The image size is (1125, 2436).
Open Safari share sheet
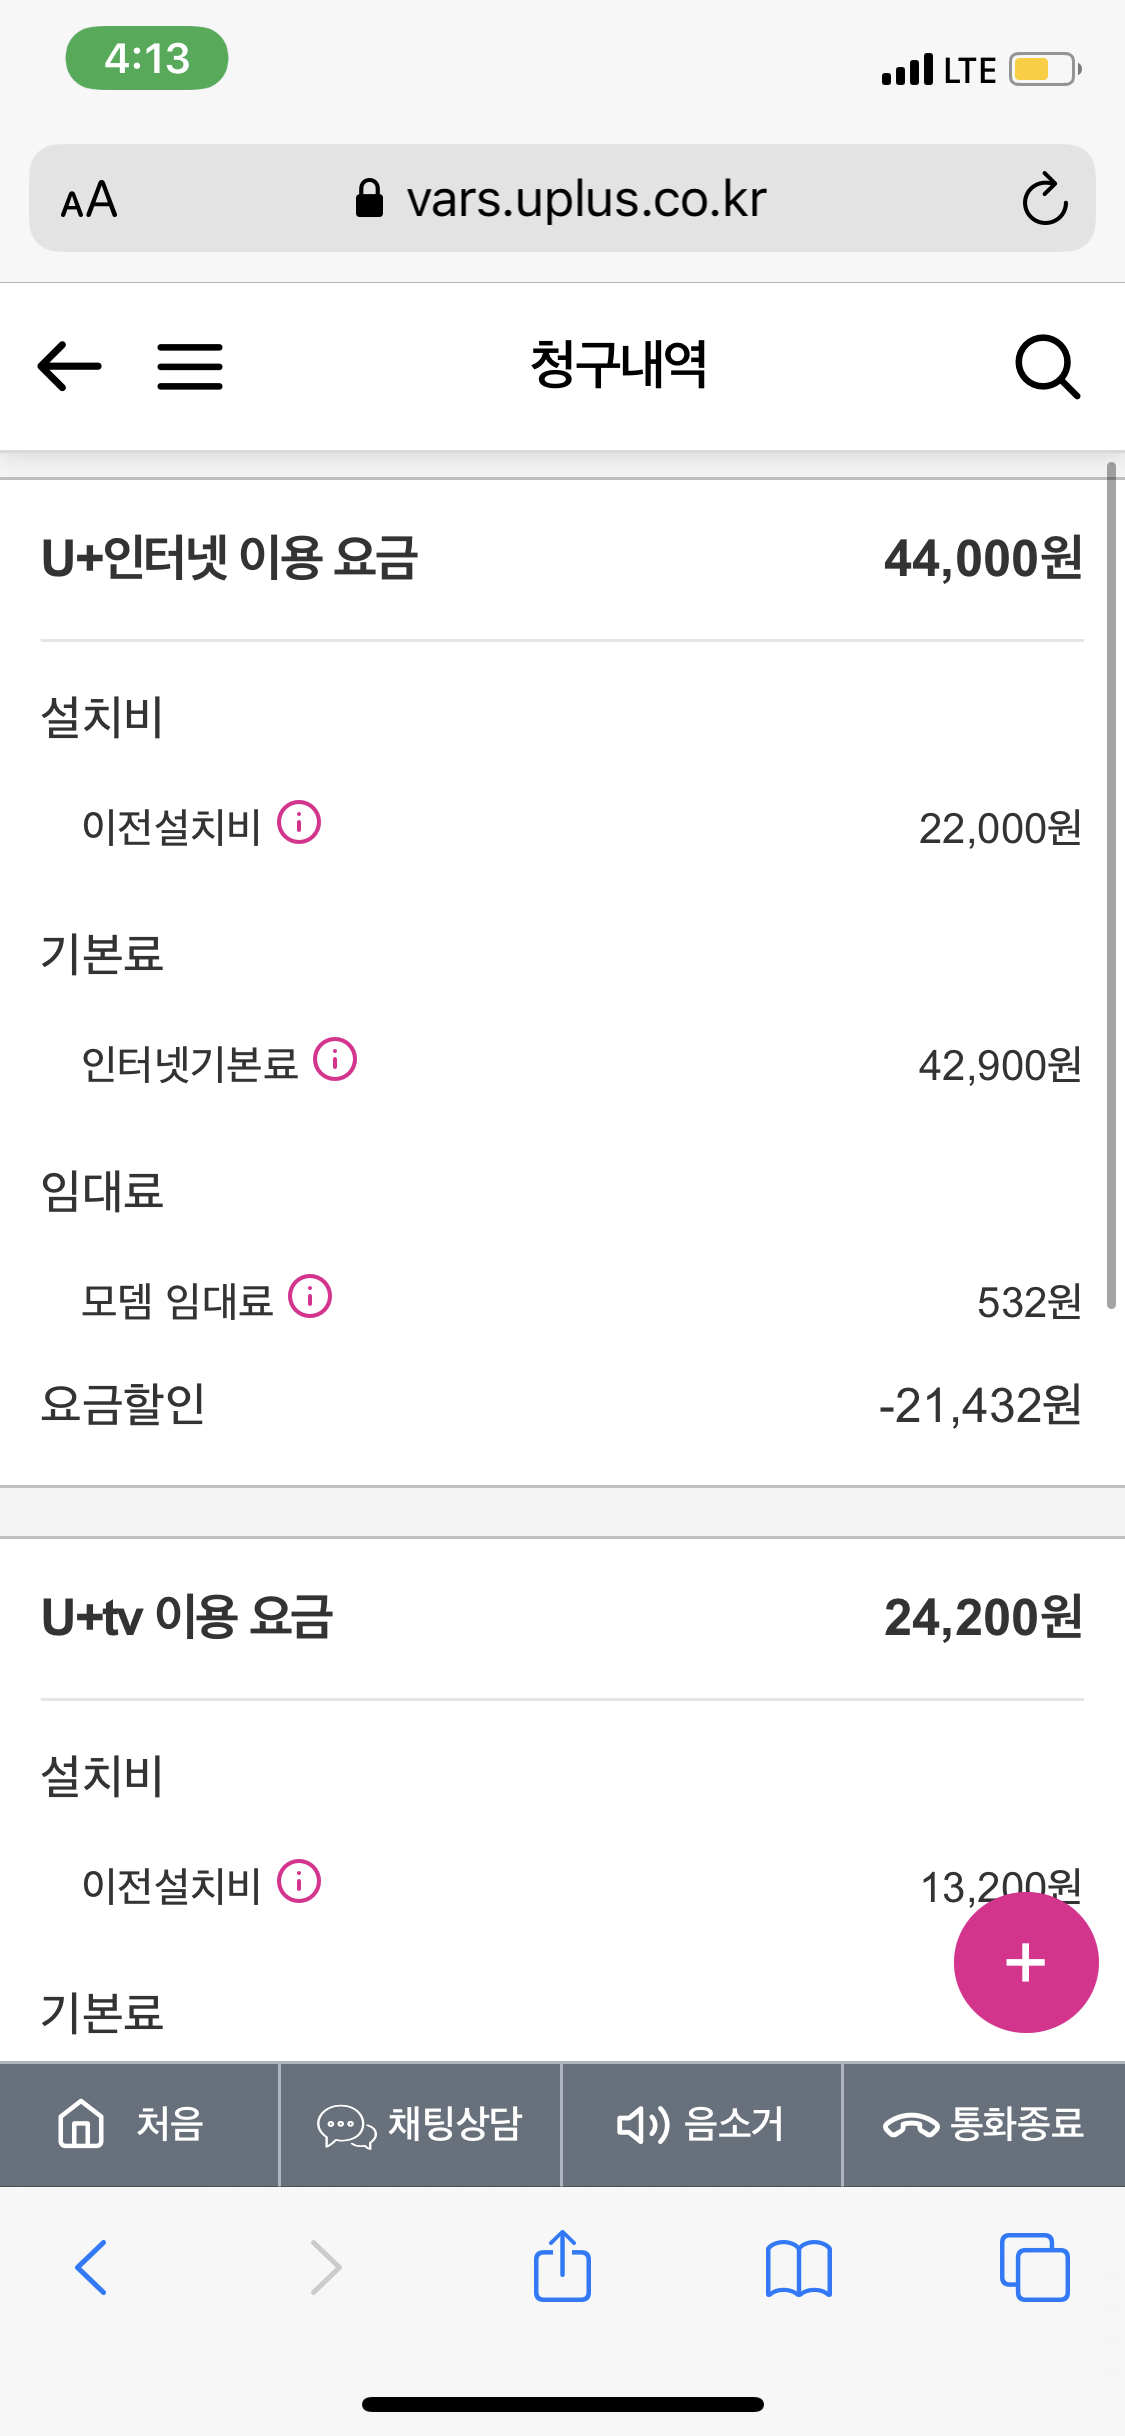(x=562, y=2266)
